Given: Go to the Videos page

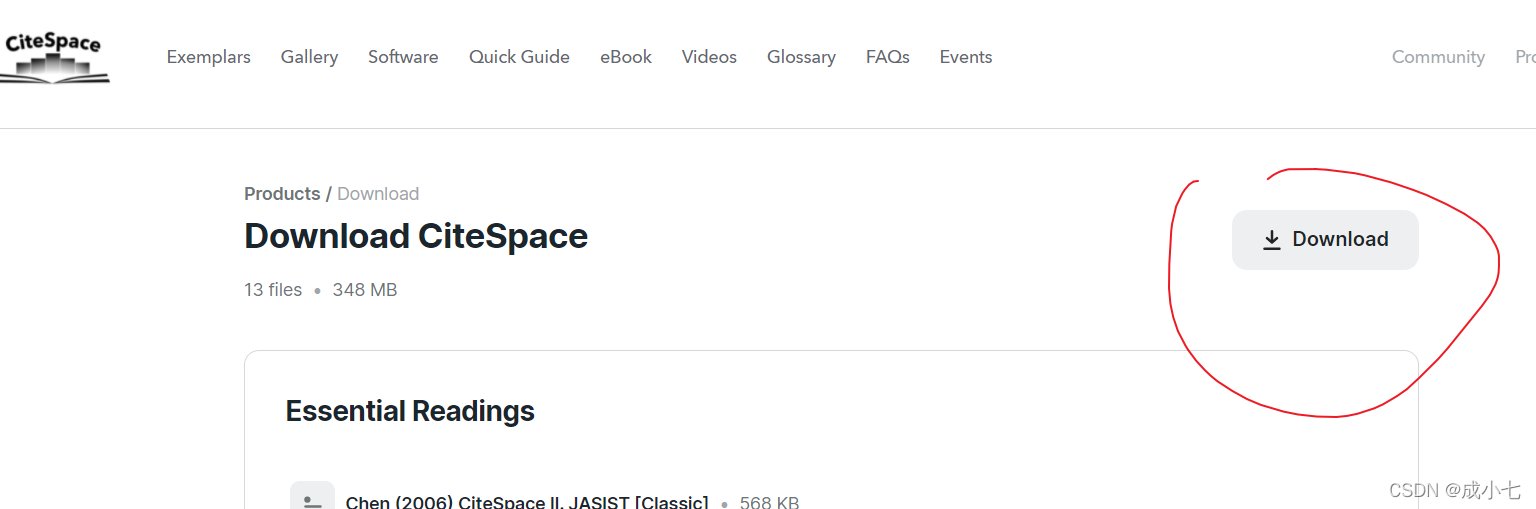Looking at the screenshot, I should point(709,57).
